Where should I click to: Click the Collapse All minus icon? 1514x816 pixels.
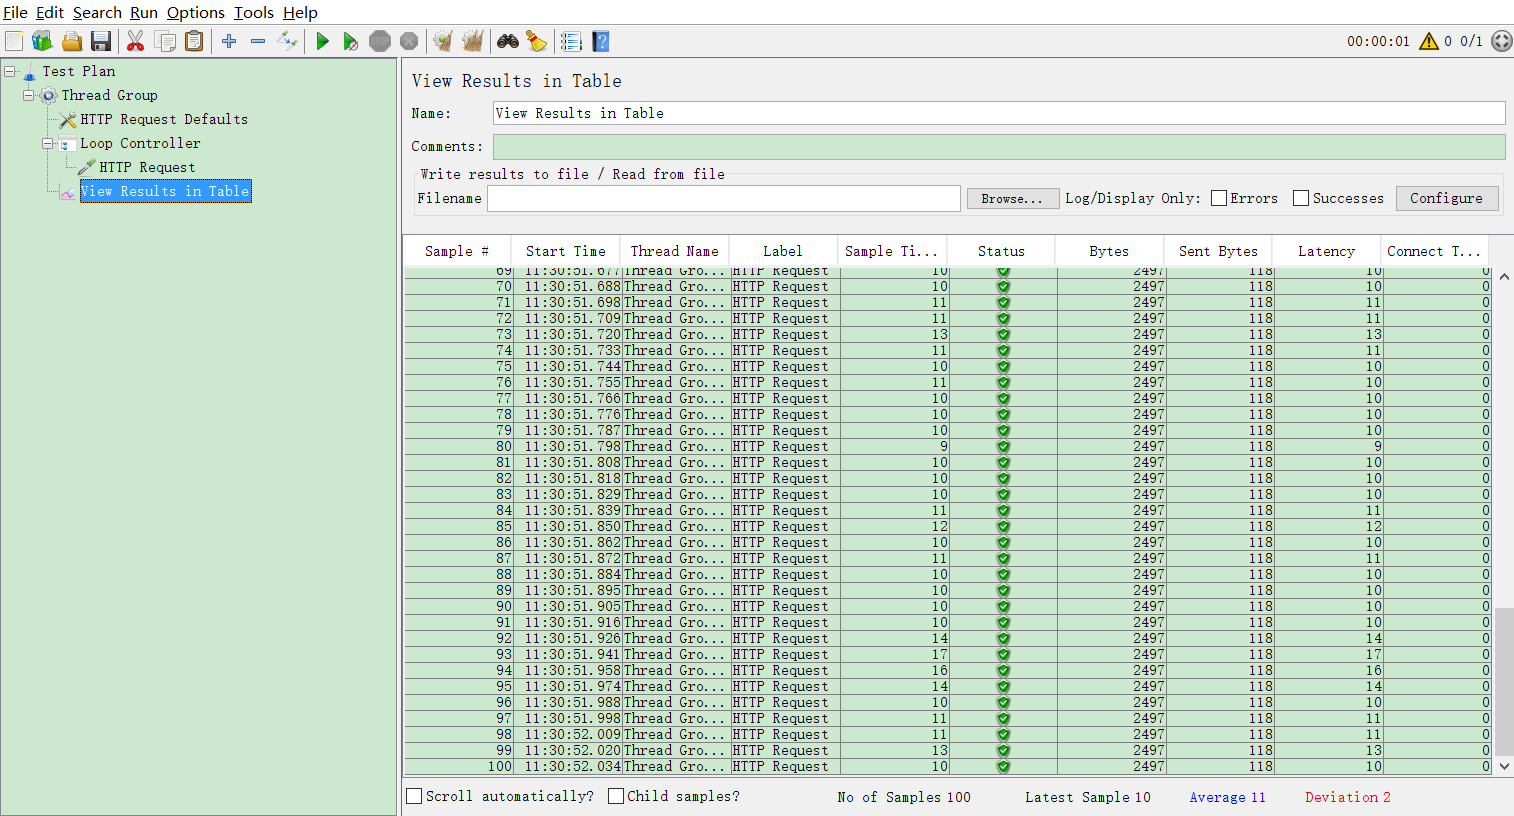coord(258,41)
